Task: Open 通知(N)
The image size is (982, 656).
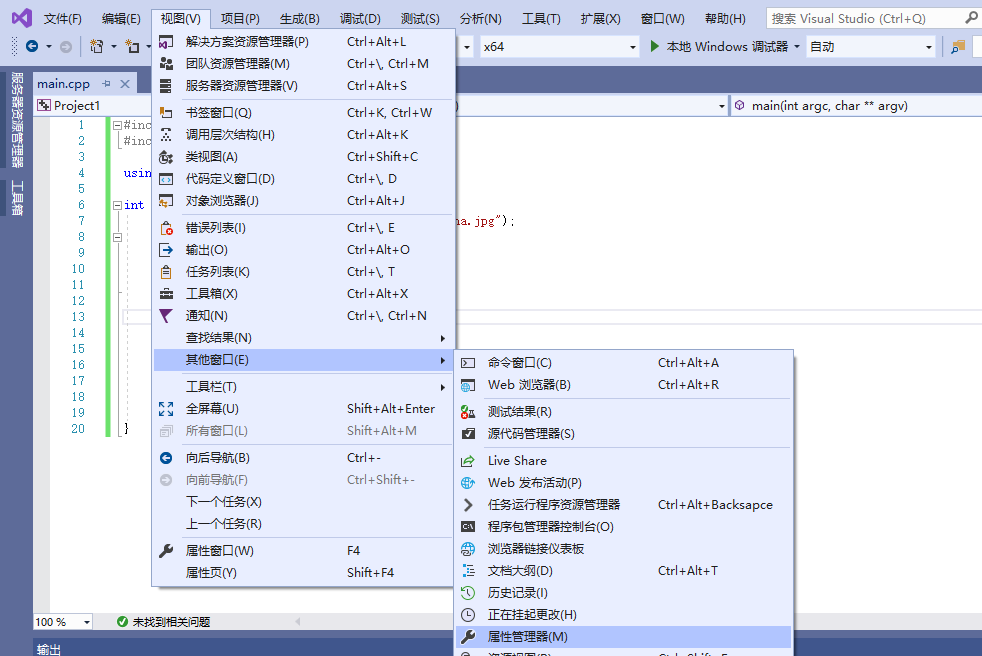Action: pos(303,316)
